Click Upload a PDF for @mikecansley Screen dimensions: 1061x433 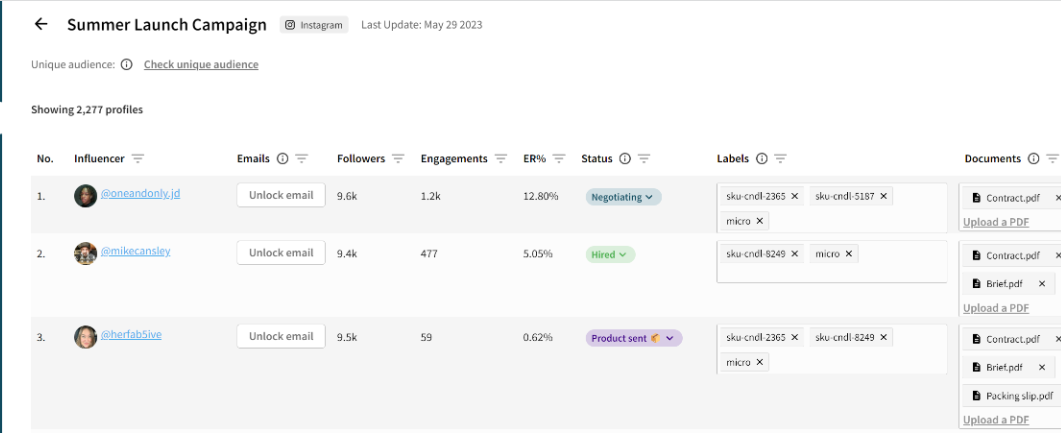click(996, 308)
